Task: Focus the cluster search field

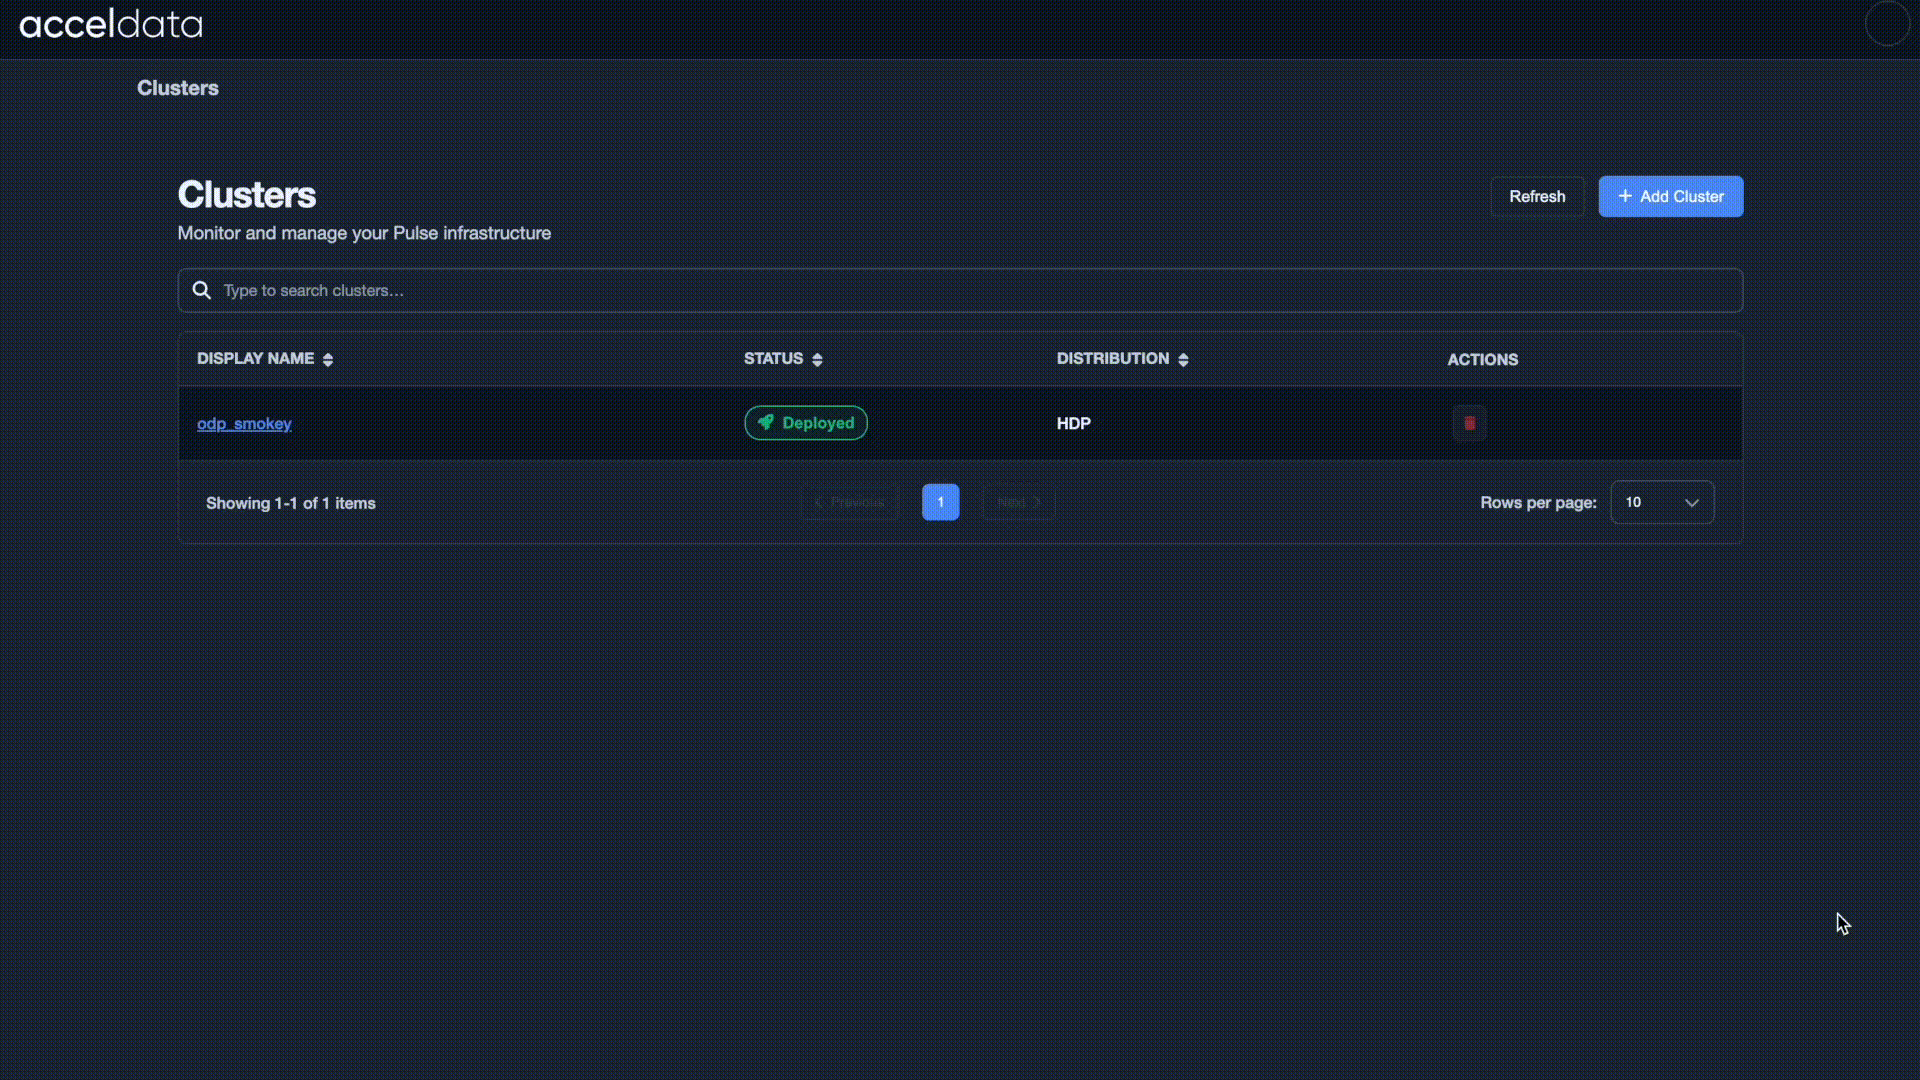Action: 960,290
